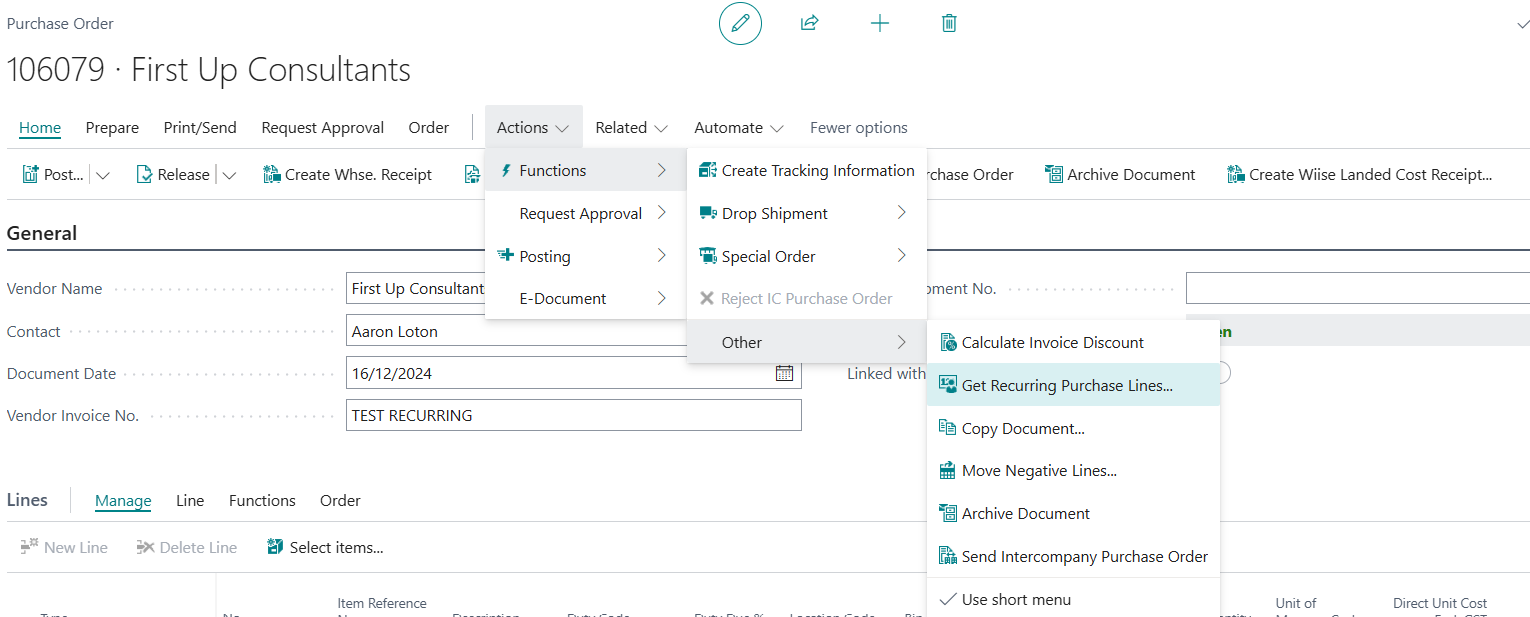The width and height of the screenshot is (1530, 617).
Task: Click Send Intercompany Purchase Order
Action: pos(1073,556)
